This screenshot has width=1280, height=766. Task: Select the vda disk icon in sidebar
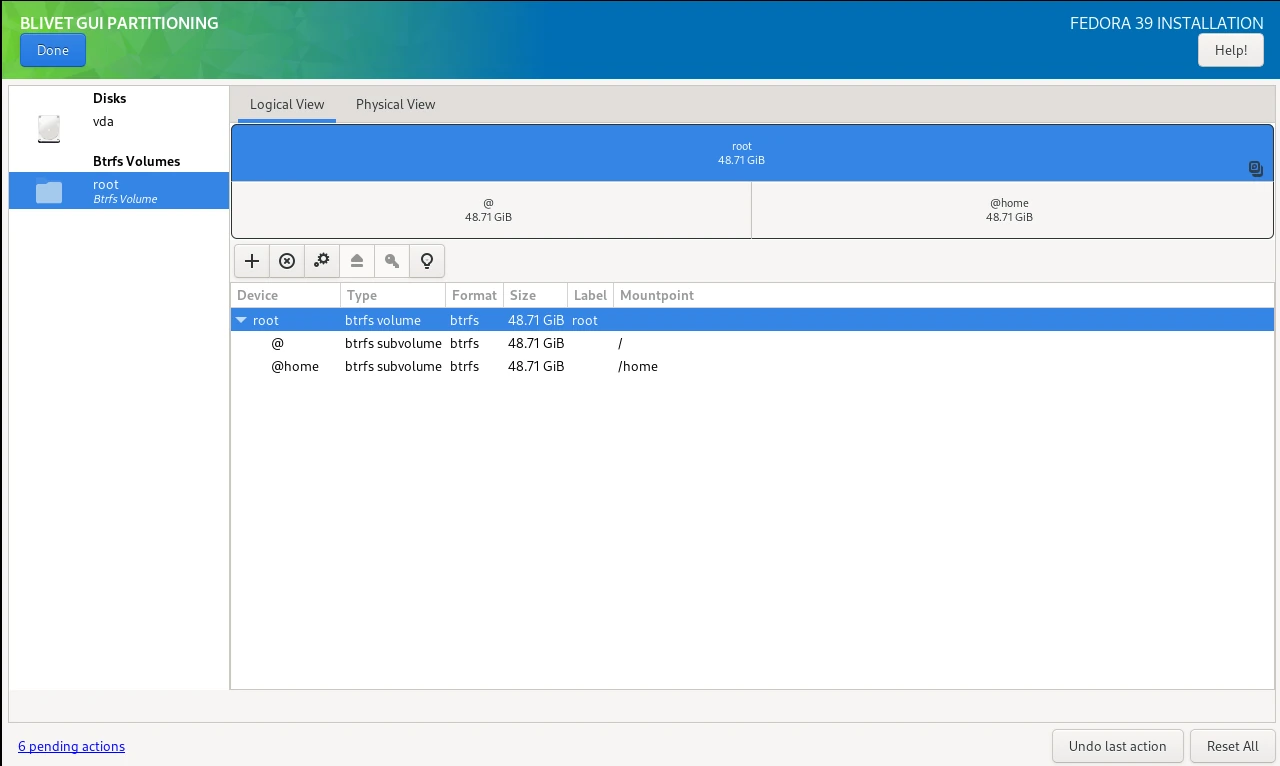coord(49,129)
